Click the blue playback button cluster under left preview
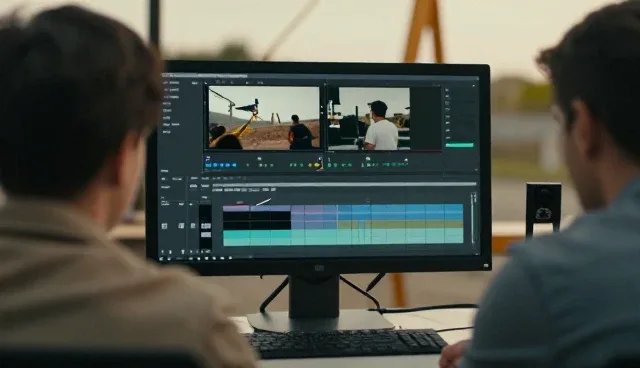This screenshot has height=368, width=640. tap(221, 165)
